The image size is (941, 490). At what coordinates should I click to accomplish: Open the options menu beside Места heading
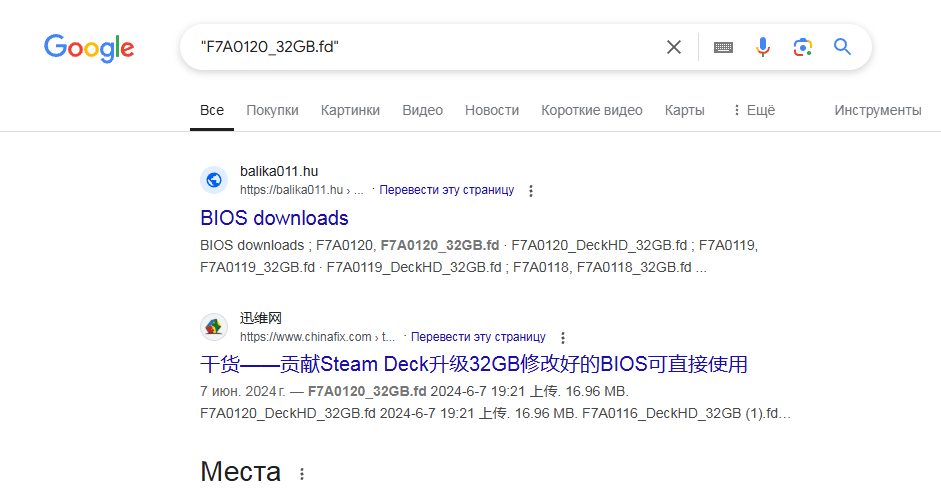point(302,474)
